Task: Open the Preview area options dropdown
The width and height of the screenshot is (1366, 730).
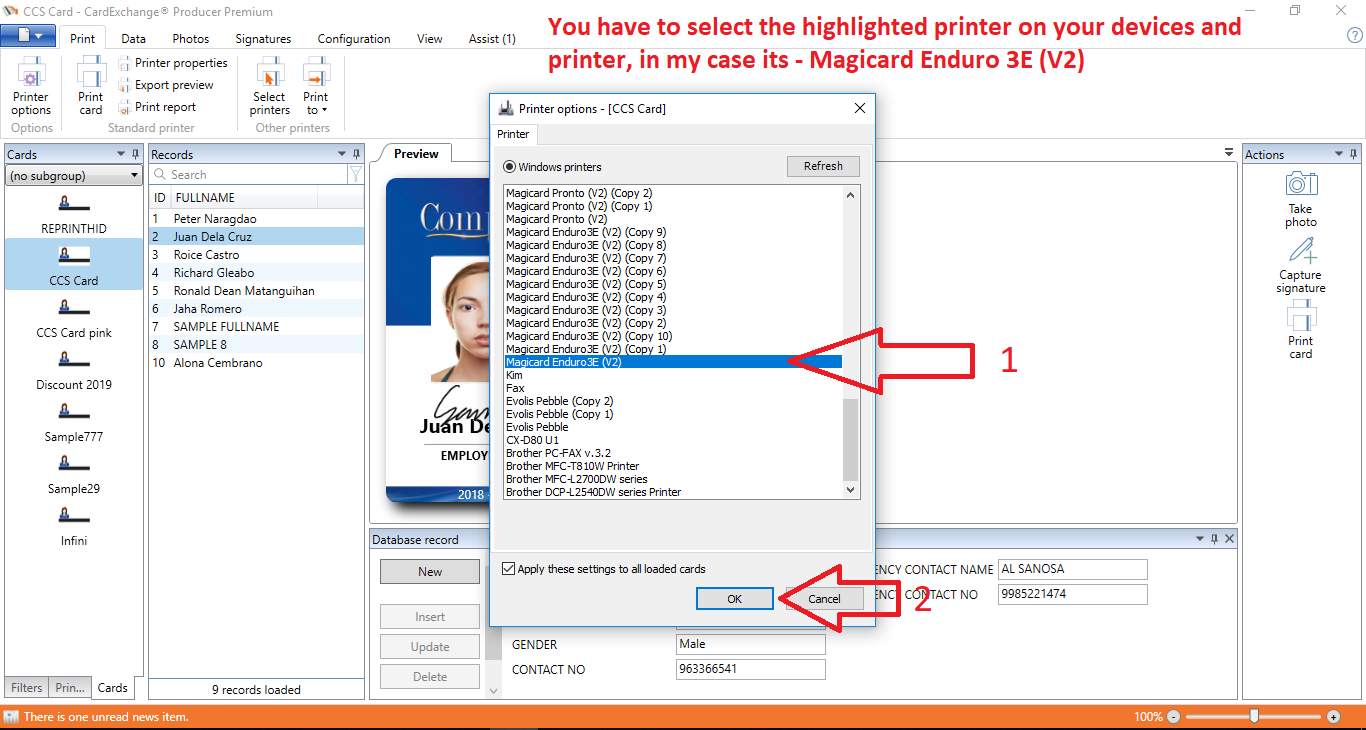Action: click(1229, 152)
